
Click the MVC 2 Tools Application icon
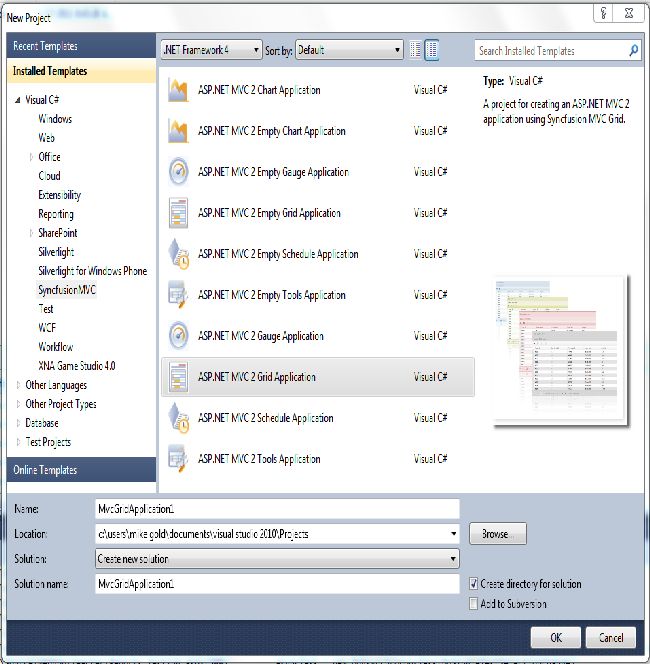pyautogui.click(x=178, y=459)
